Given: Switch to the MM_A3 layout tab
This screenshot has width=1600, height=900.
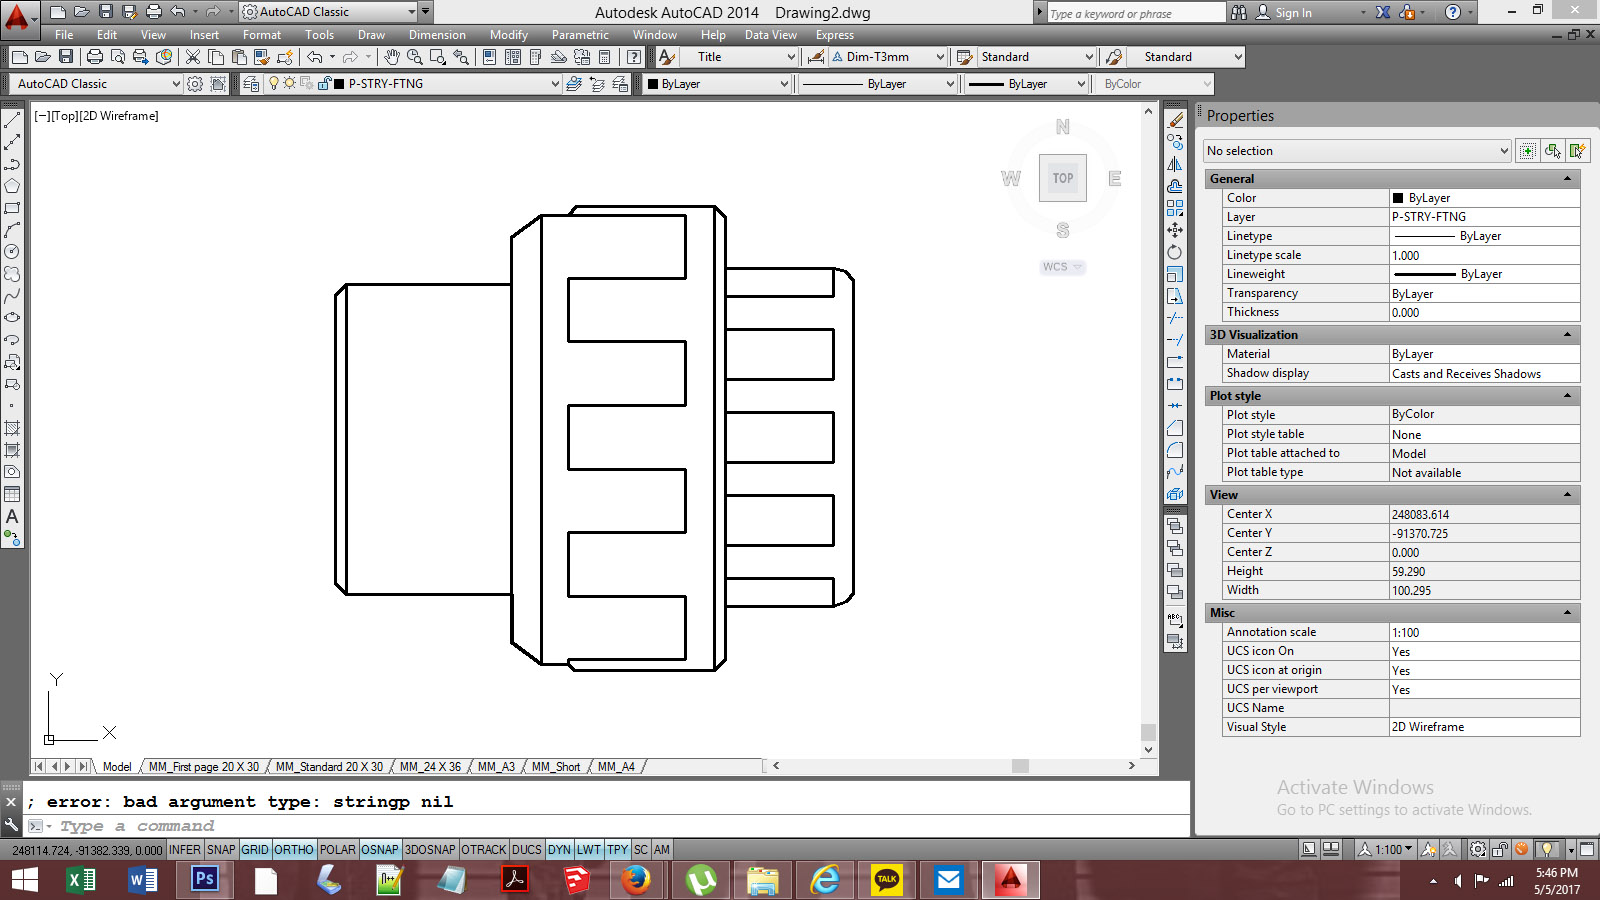Looking at the screenshot, I should click(x=496, y=767).
